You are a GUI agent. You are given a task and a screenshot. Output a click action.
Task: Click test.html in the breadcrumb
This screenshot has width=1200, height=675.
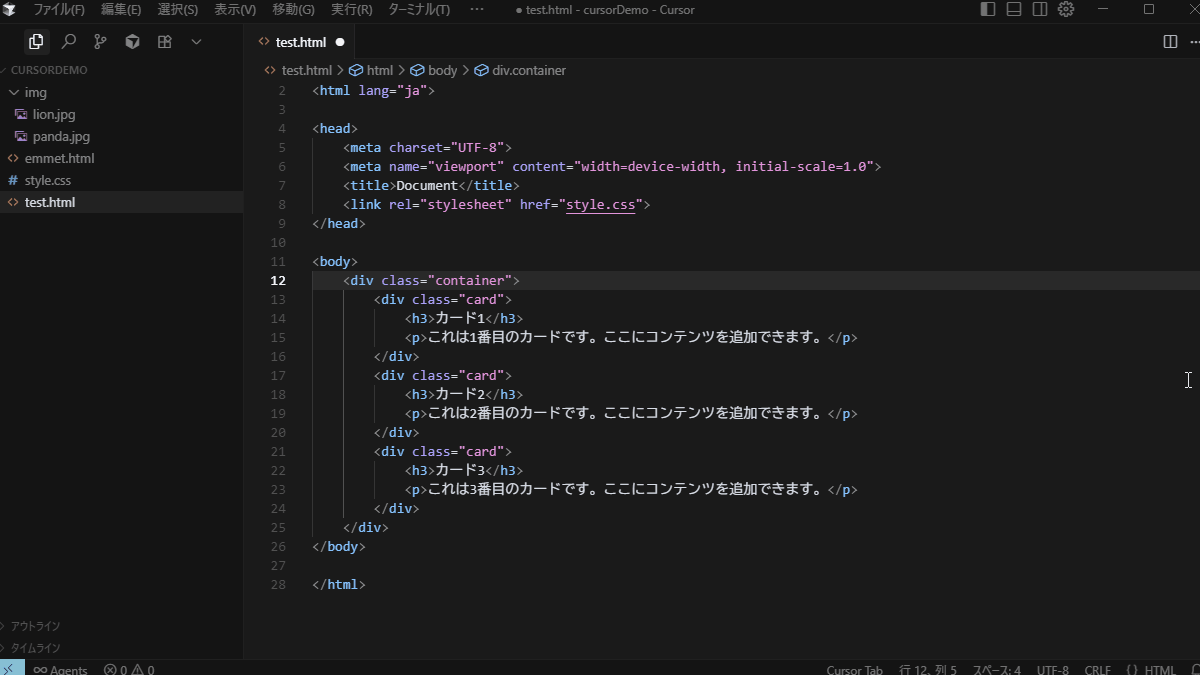[306, 70]
